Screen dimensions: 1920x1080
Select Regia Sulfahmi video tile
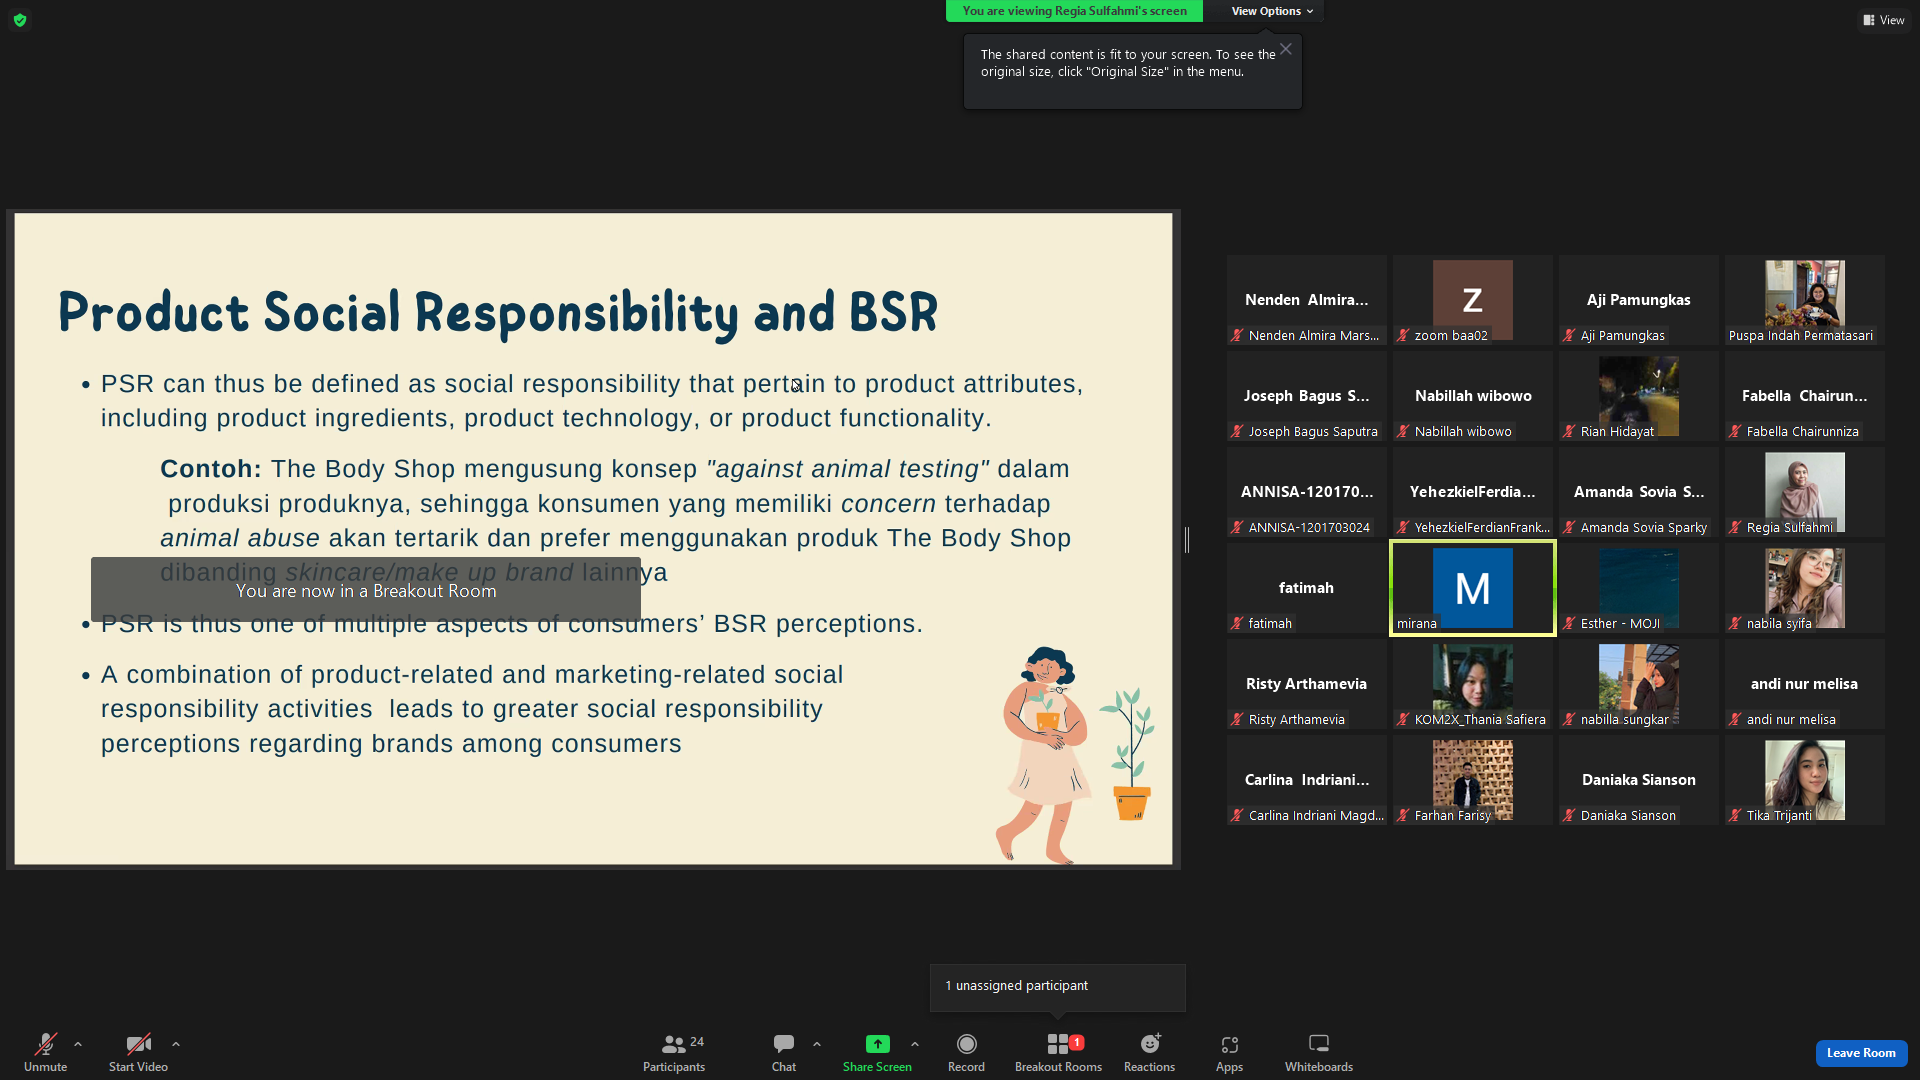pyautogui.click(x=1805, y=492)
